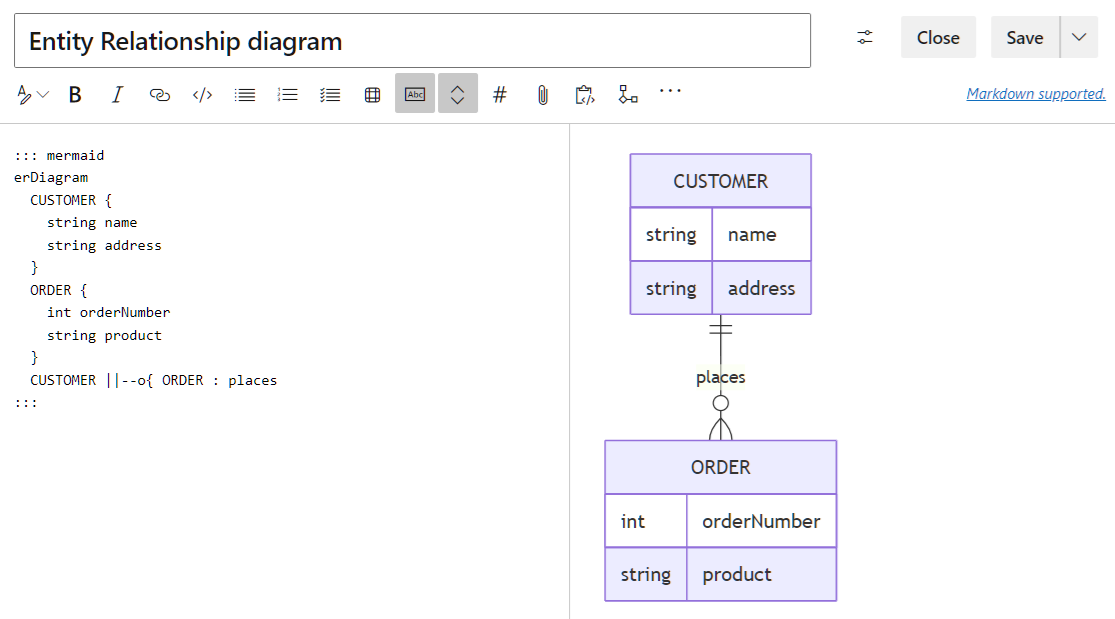The width and height of the screenshot is (1115, 619).
Task: Open the preview settings sliders icon
Action: [x=863, y=37]
